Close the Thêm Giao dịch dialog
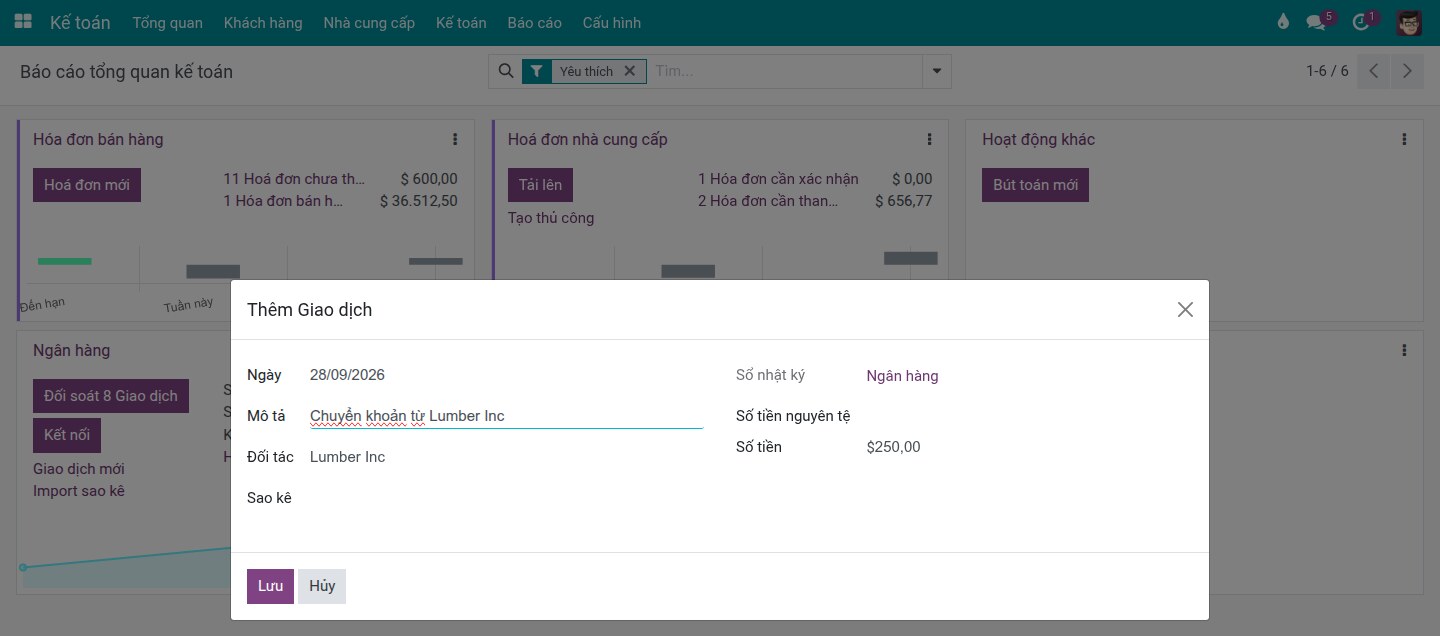The height and width of the screenshot is (636, 1440). coord(1185,310)
